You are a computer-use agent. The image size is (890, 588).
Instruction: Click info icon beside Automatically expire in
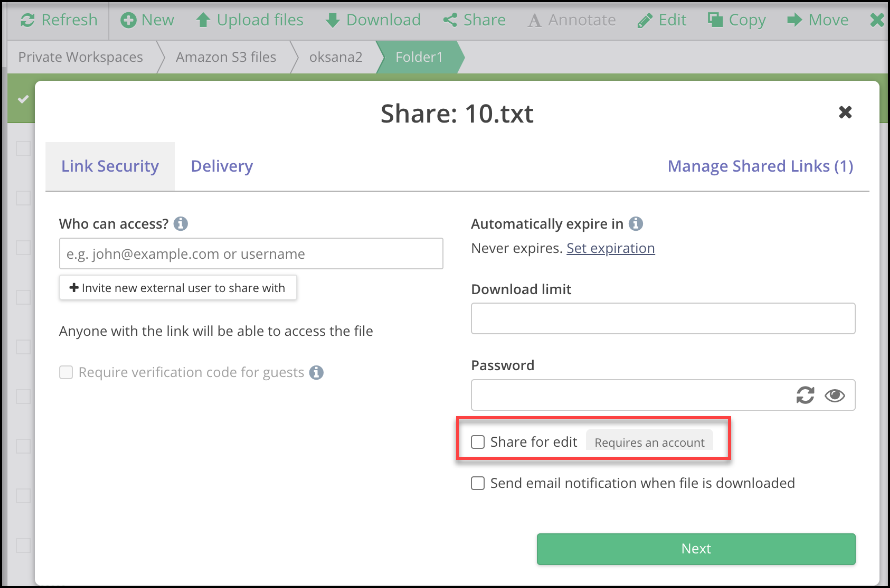tap(636, 224)
